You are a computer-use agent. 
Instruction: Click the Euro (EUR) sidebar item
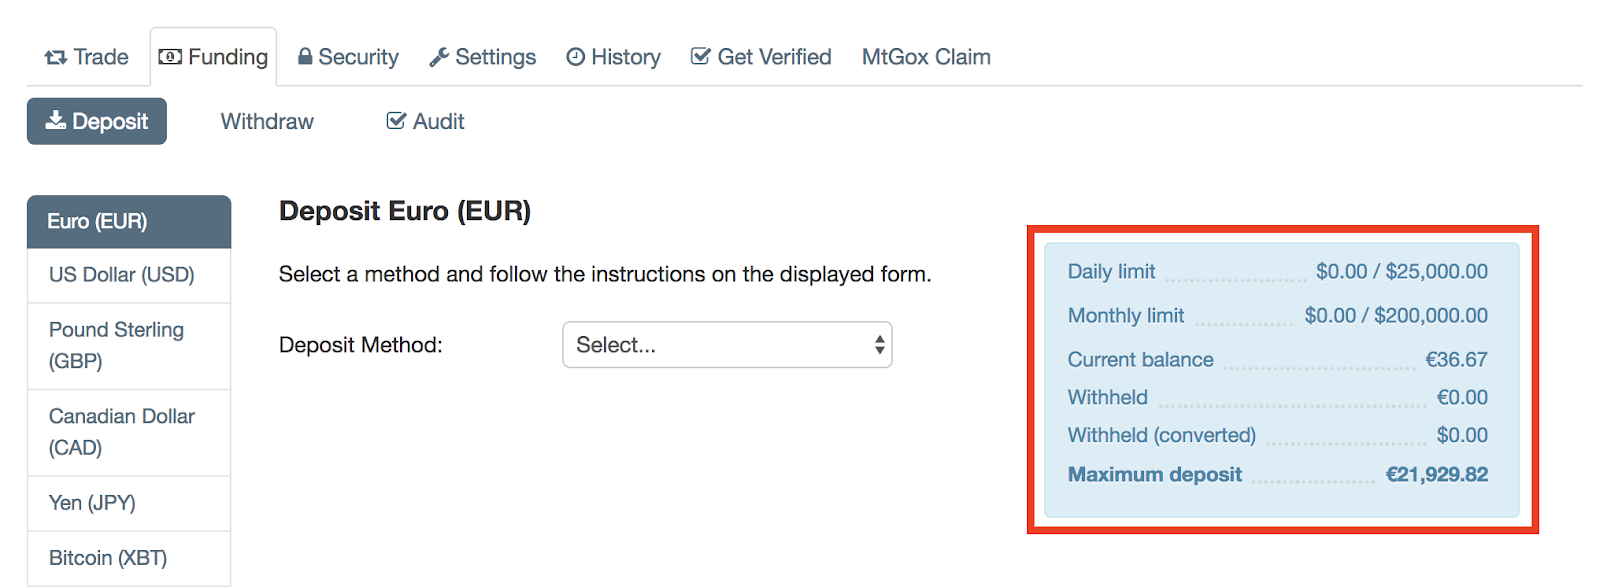(129, 221)
